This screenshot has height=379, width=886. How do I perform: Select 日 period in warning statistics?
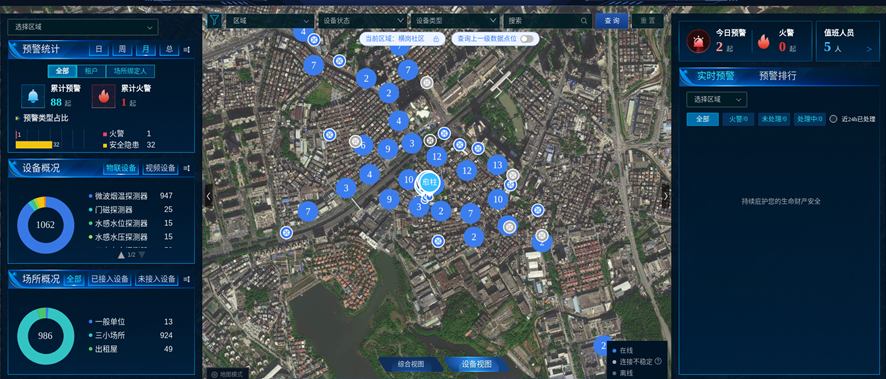pos(98,50)
